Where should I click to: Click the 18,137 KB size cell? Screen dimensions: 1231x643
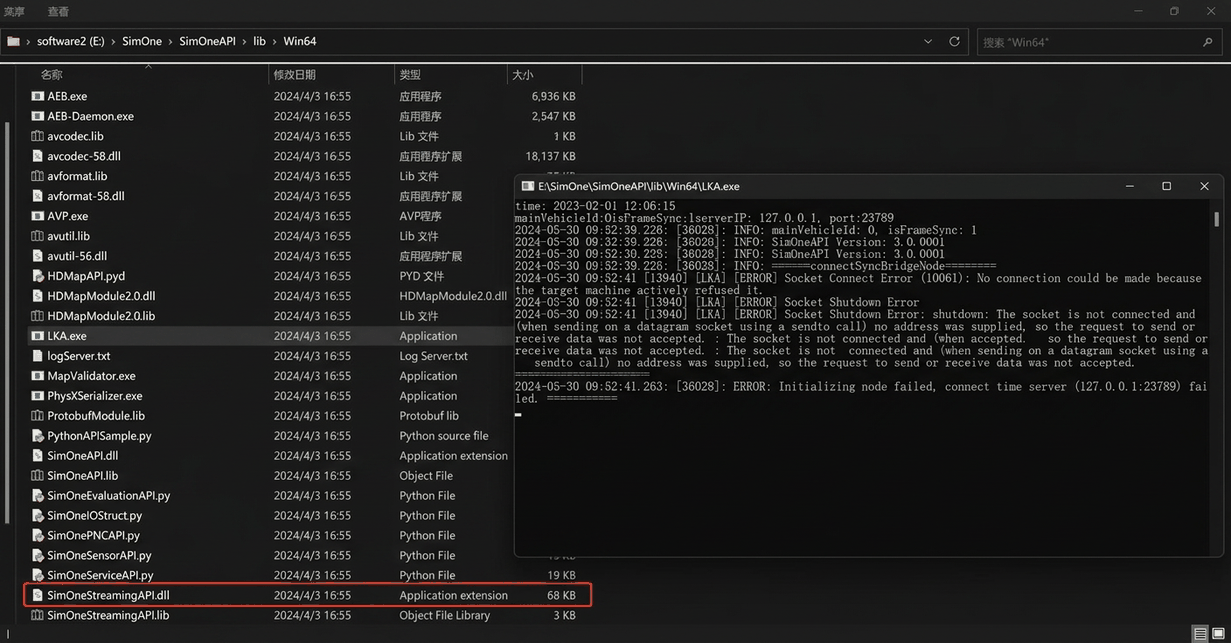click(x=550, y=156)
